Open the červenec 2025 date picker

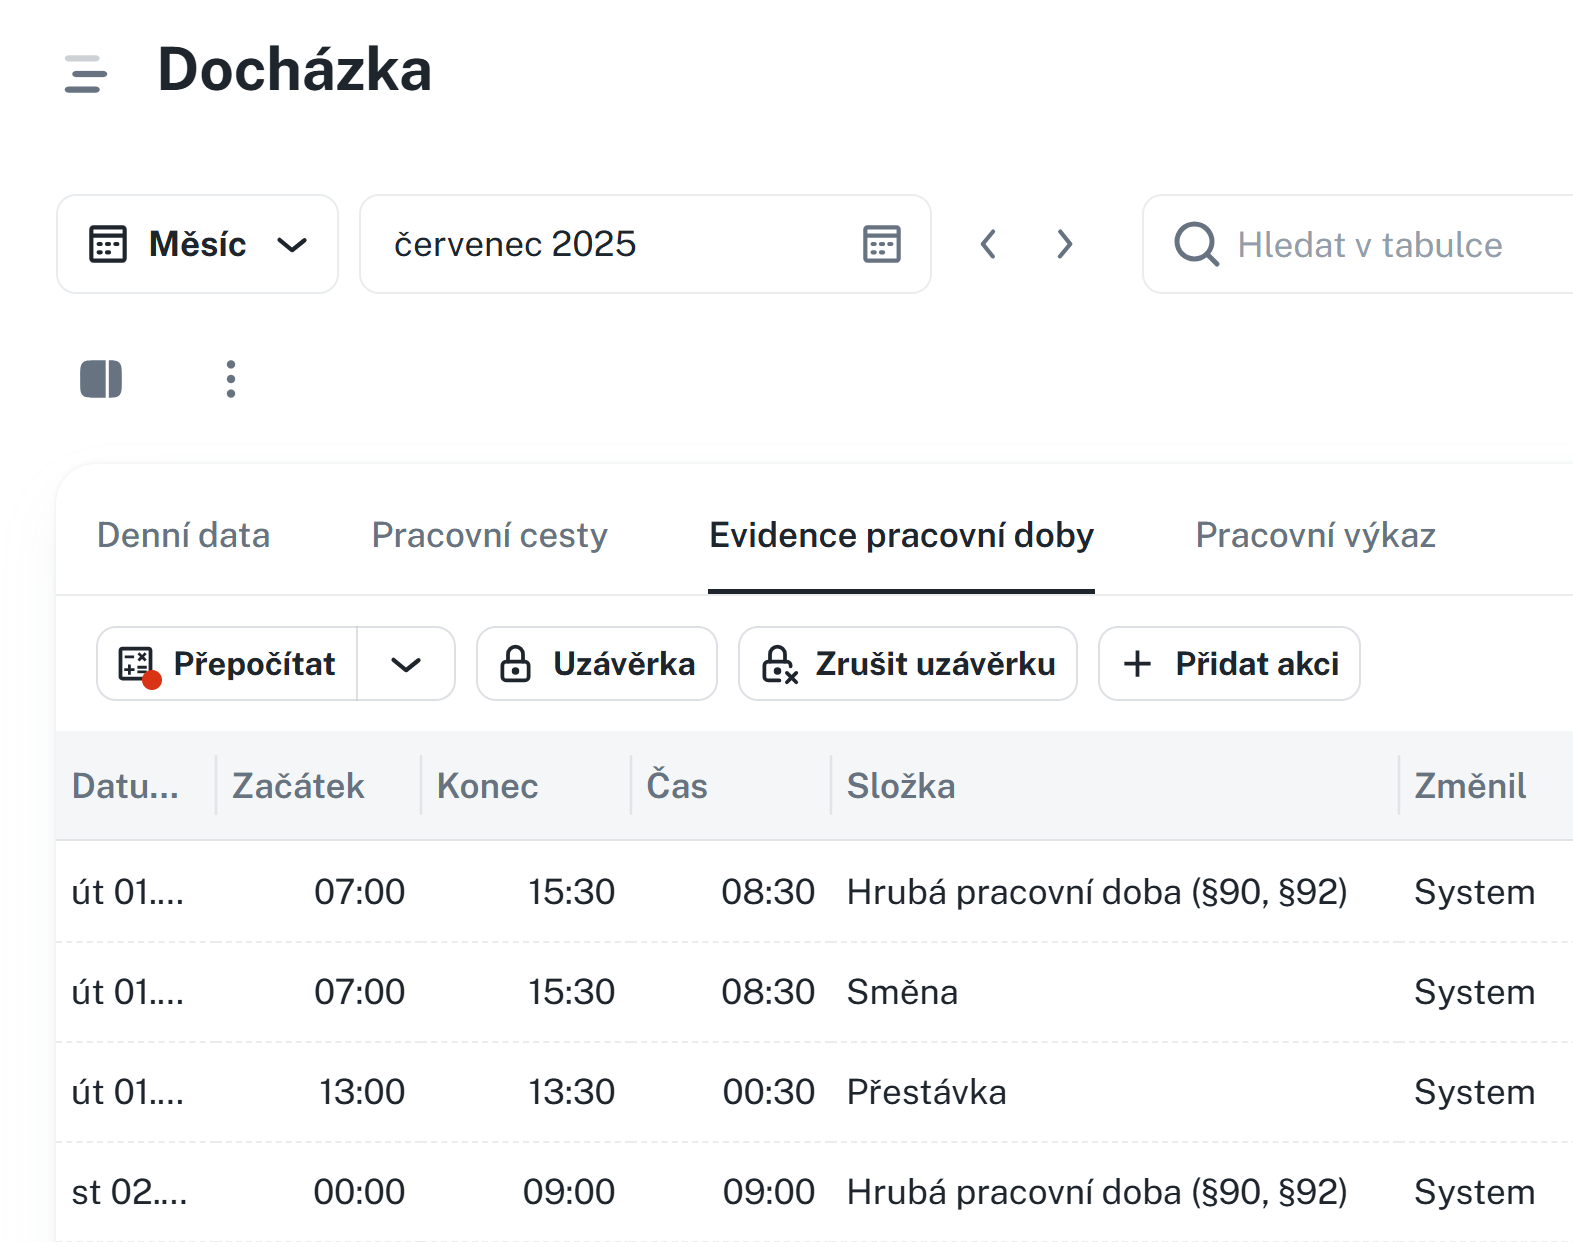click(x=600, y=245)
